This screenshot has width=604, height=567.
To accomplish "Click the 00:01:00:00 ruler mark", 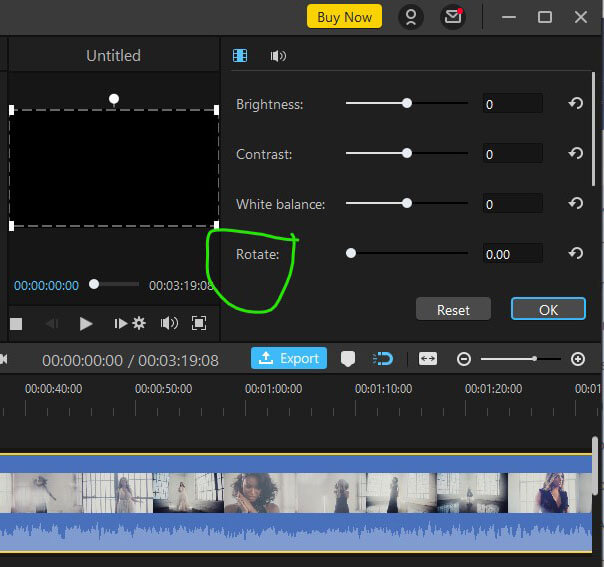I will [273, 389].
